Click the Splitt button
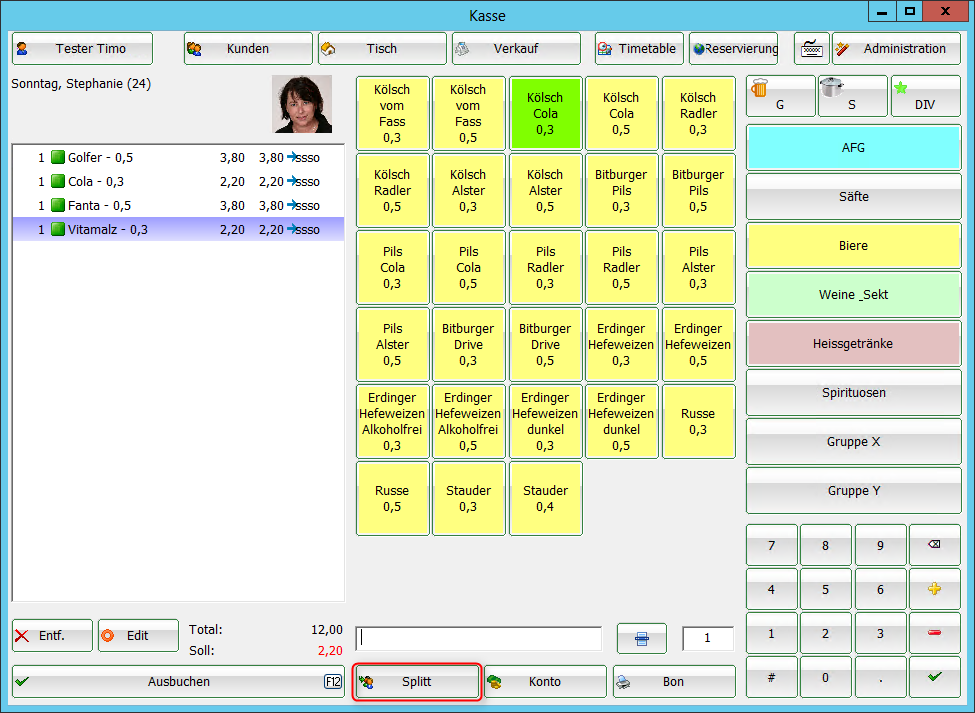The image size is (975, 713). [x=417, y=682]
